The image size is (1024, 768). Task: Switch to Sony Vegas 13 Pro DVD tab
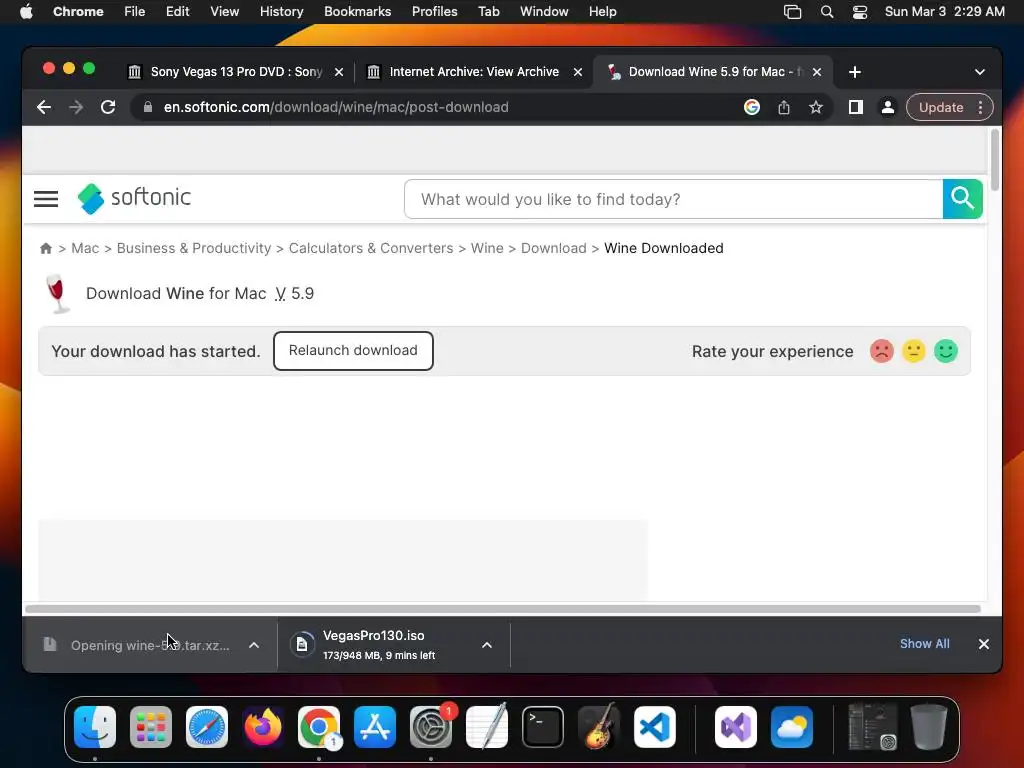pos(235,72)
